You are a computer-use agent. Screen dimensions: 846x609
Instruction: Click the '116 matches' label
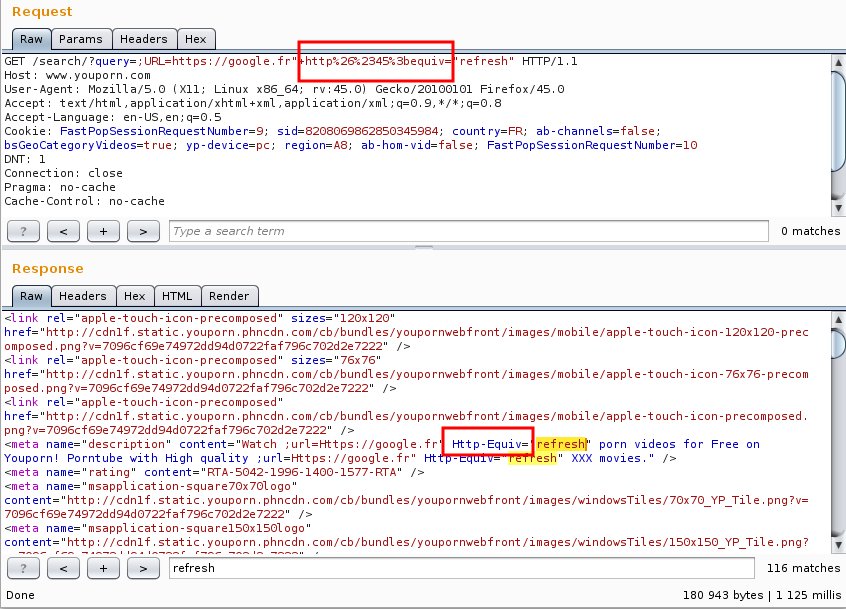(x=803, y=569)
